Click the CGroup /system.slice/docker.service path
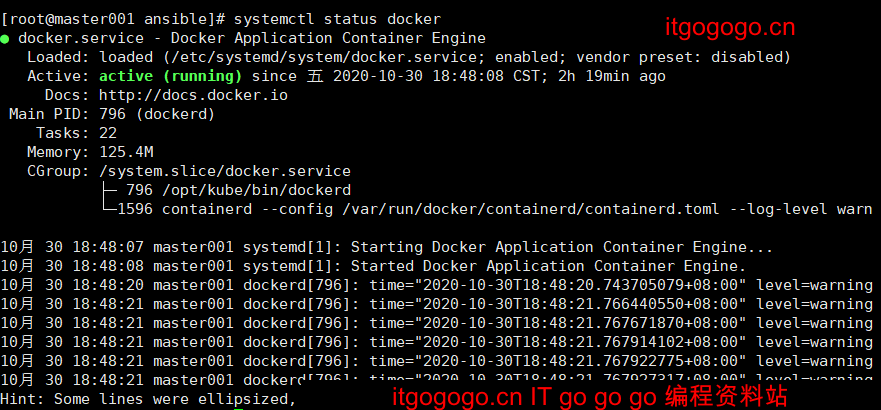Screen dimensions: 881x410 click(x=225, y=171)
